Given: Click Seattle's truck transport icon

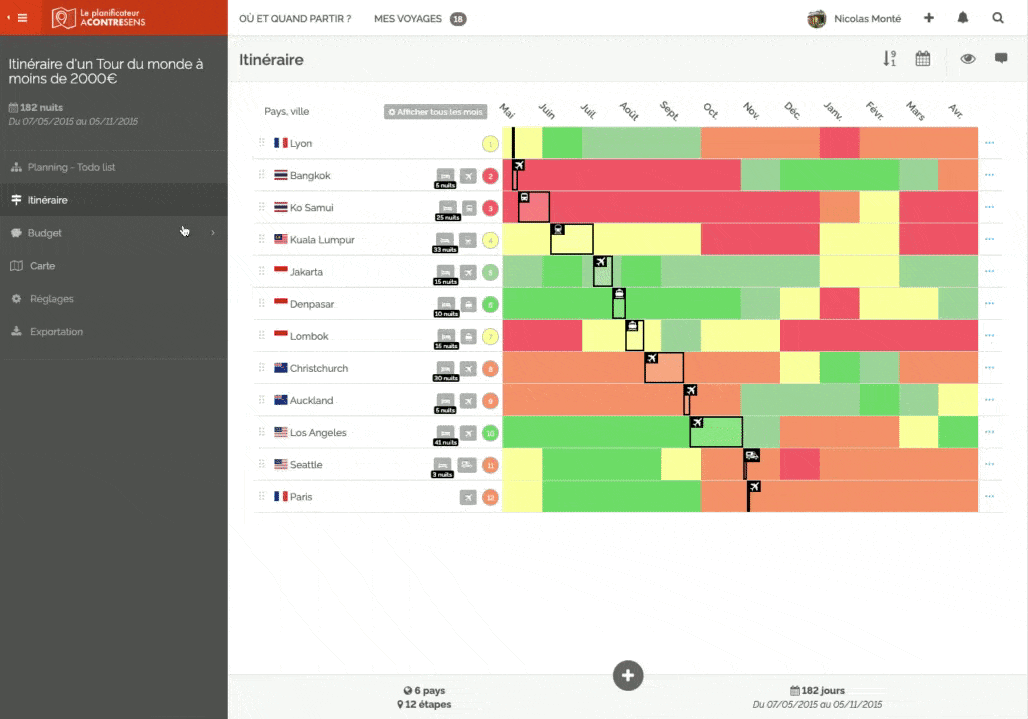Looking at the screenshot, I should [x=466, y=465].
